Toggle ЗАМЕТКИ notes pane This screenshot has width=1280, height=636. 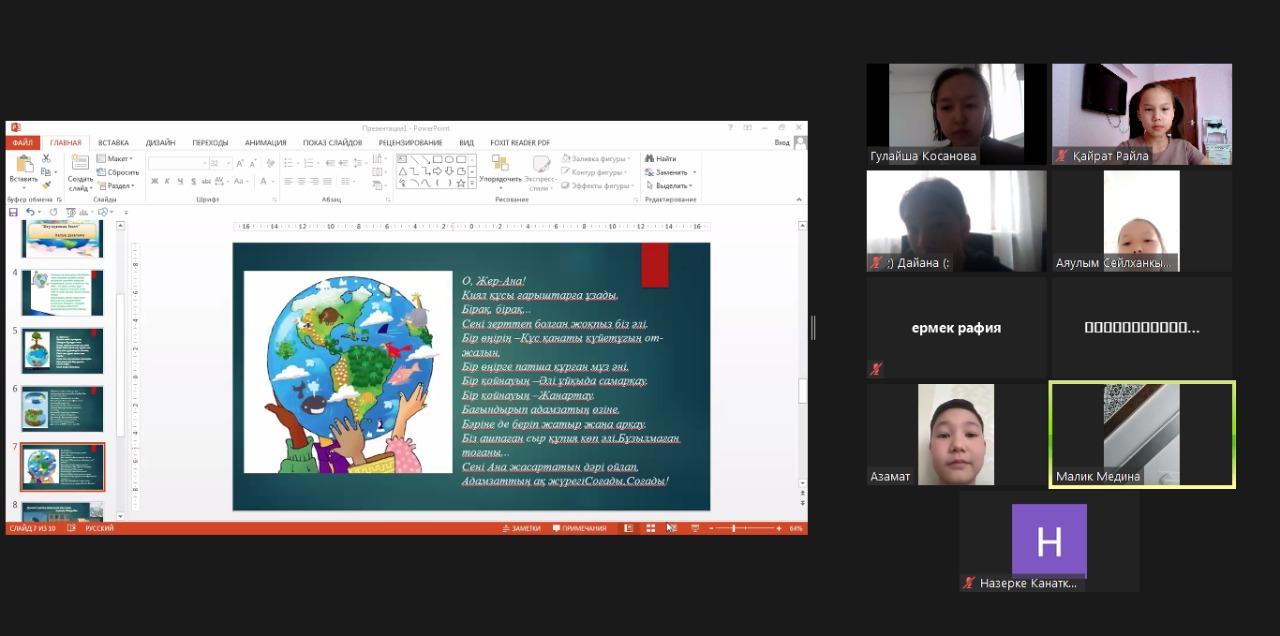point(521,528)
